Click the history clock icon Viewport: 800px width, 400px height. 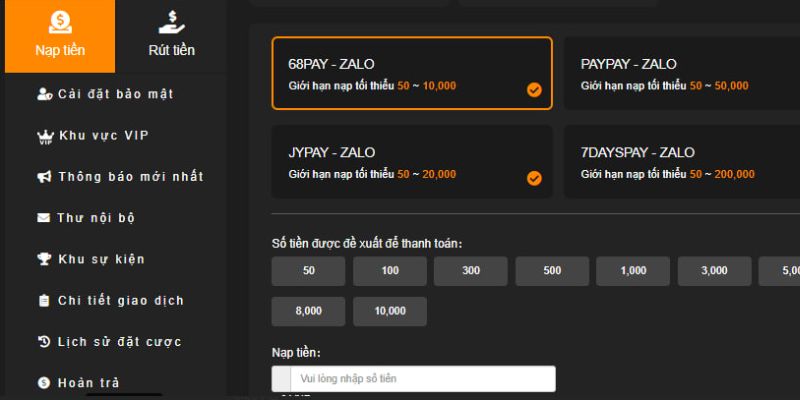[44, 341]
